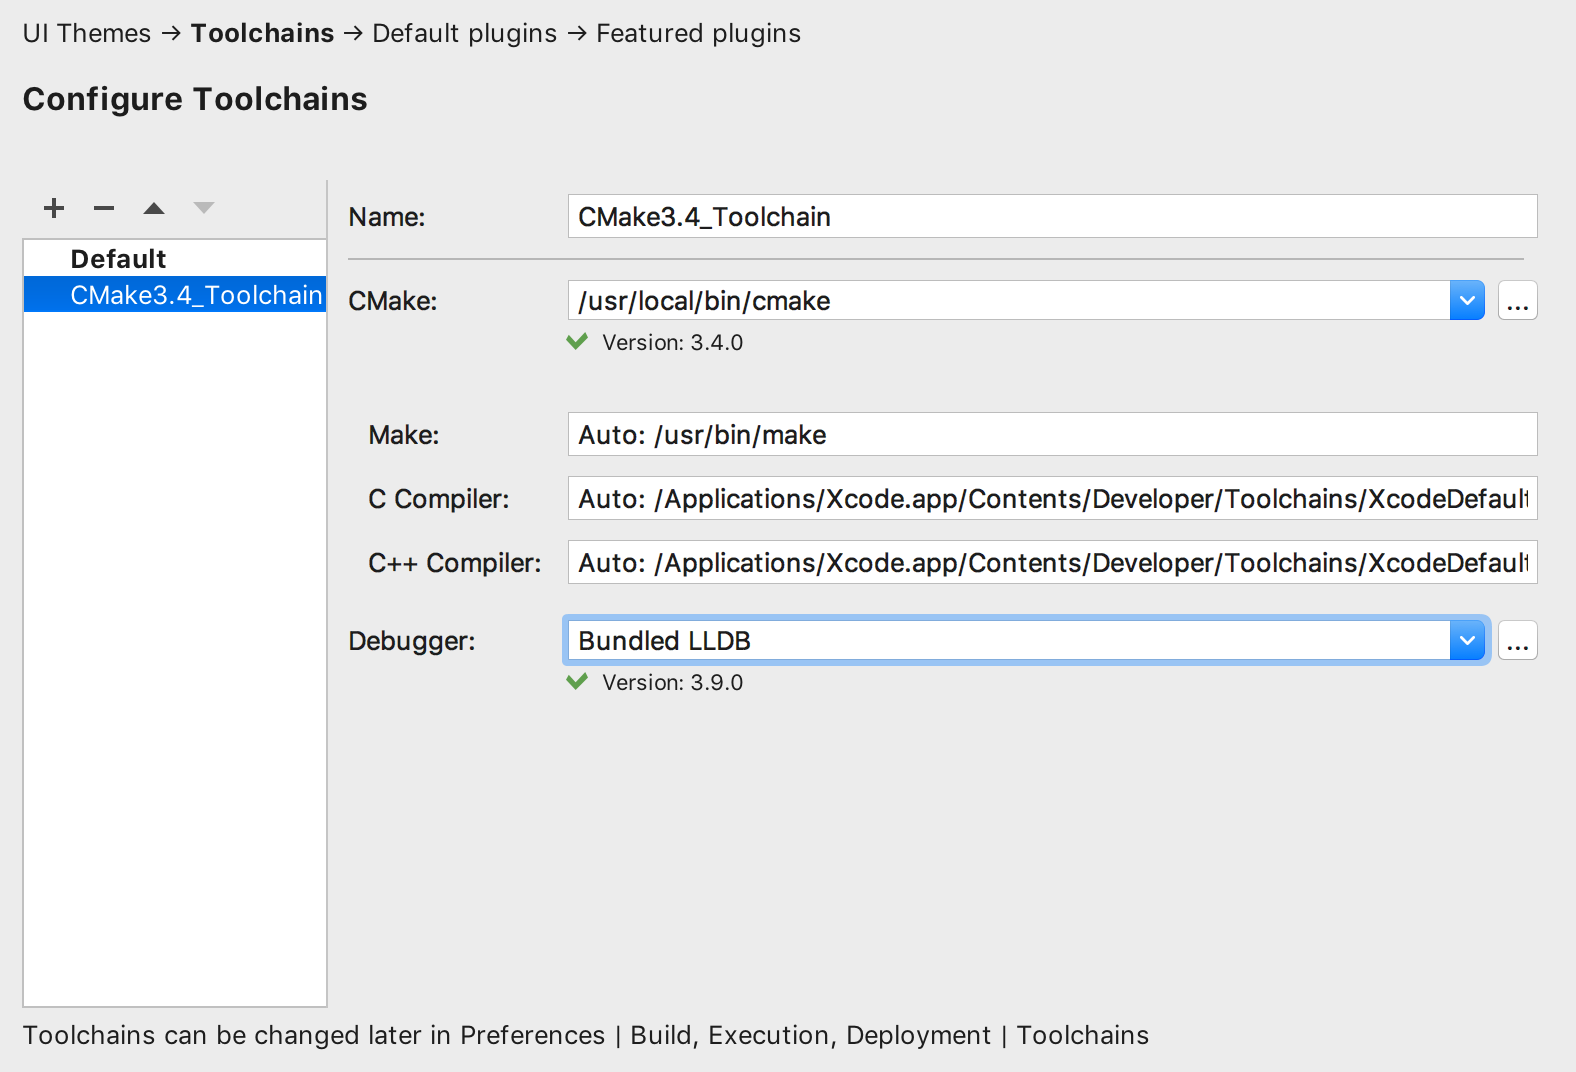Focus the C++ Compiler path field
Viewport: 1576px width, 1072px height.
coord(1052,563)
